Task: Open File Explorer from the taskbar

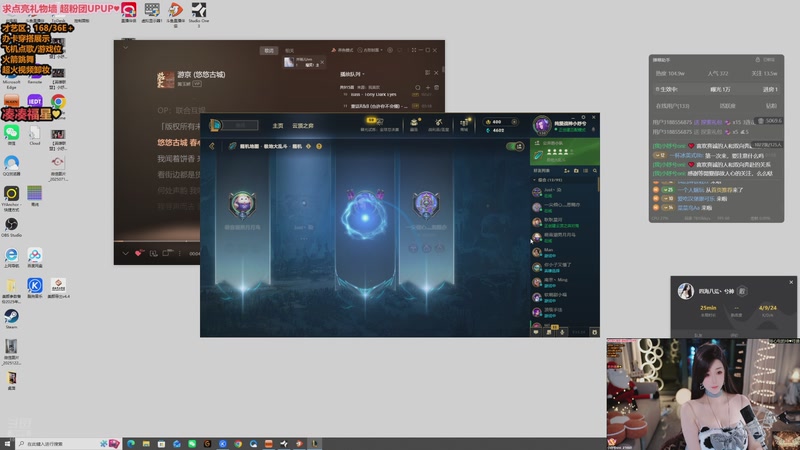Action: pos(146,444)
